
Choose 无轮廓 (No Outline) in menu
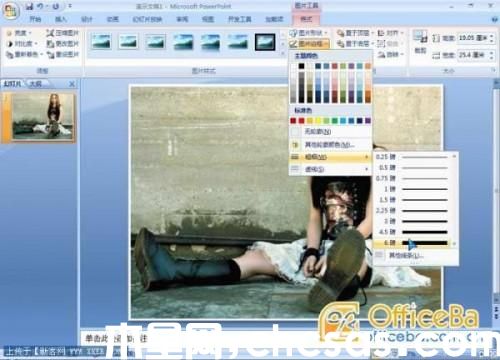point(330,132)
